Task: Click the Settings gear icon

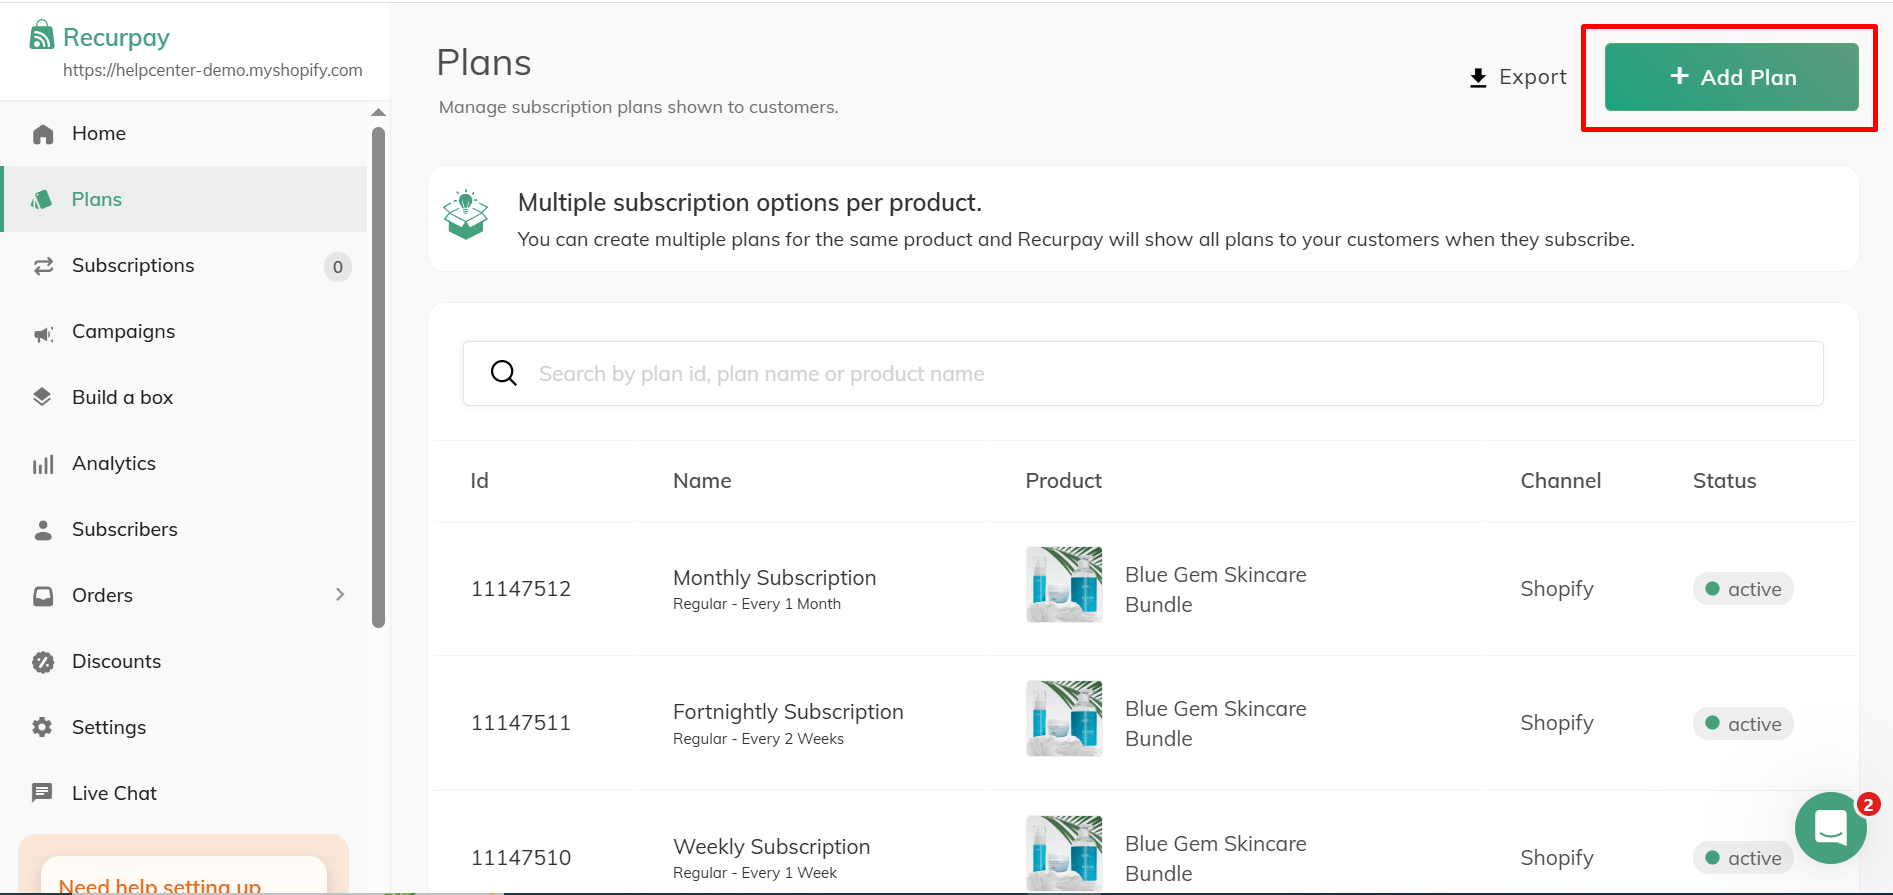Action: pyautogui.click(x=42, y=727)
